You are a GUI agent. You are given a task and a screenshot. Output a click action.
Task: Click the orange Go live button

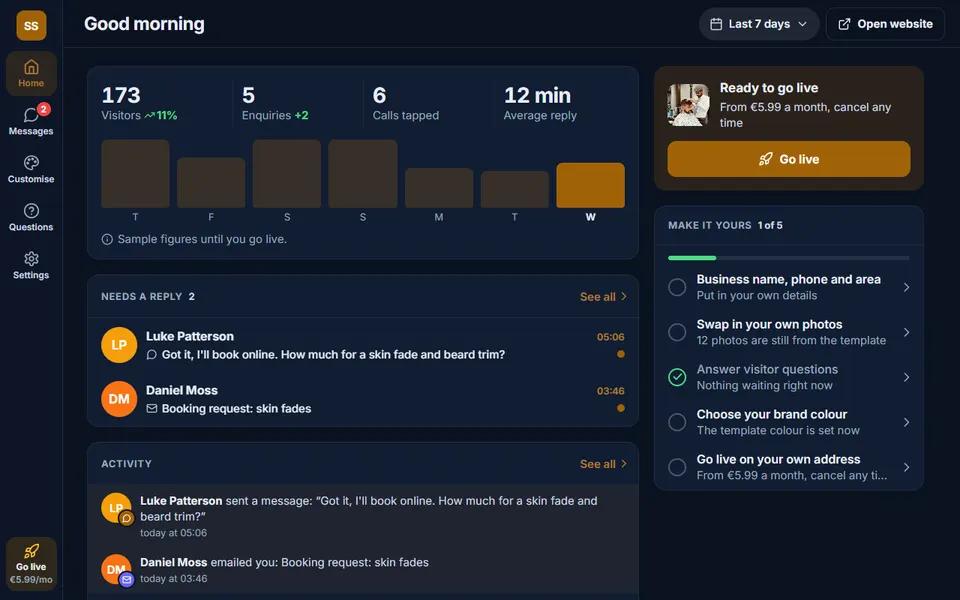pos(789,159)
